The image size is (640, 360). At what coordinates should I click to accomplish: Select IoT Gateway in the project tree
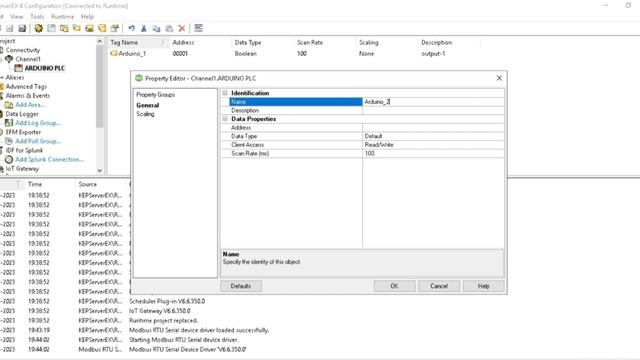22,169
